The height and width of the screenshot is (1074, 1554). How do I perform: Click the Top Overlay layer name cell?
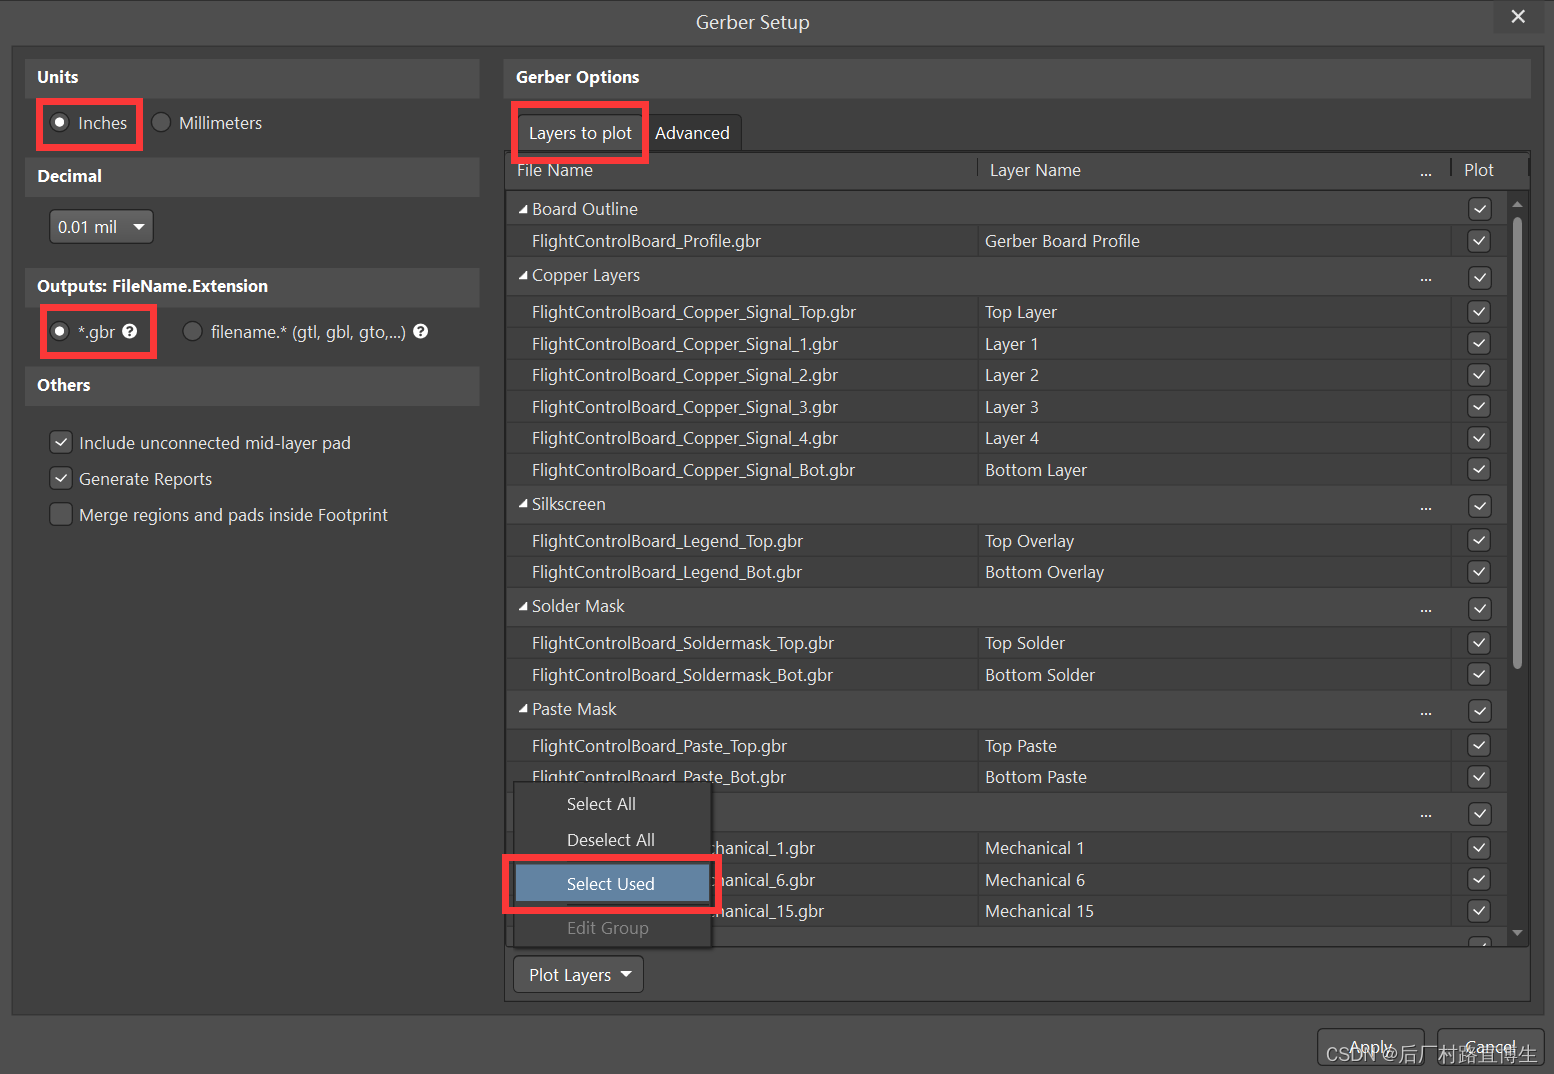1214,541
